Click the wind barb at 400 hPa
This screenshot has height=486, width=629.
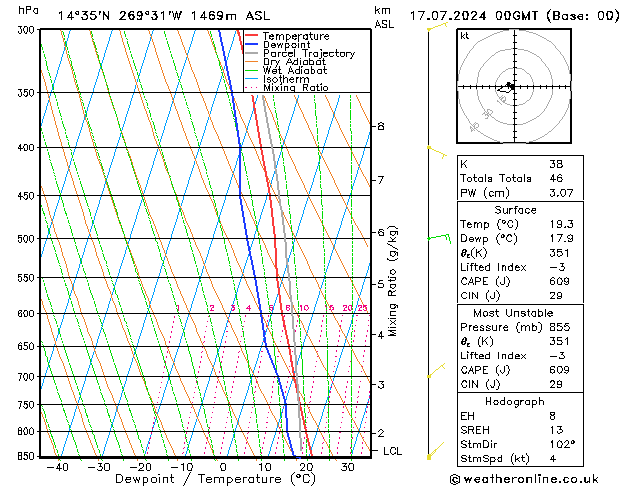[x=437, y=152]
